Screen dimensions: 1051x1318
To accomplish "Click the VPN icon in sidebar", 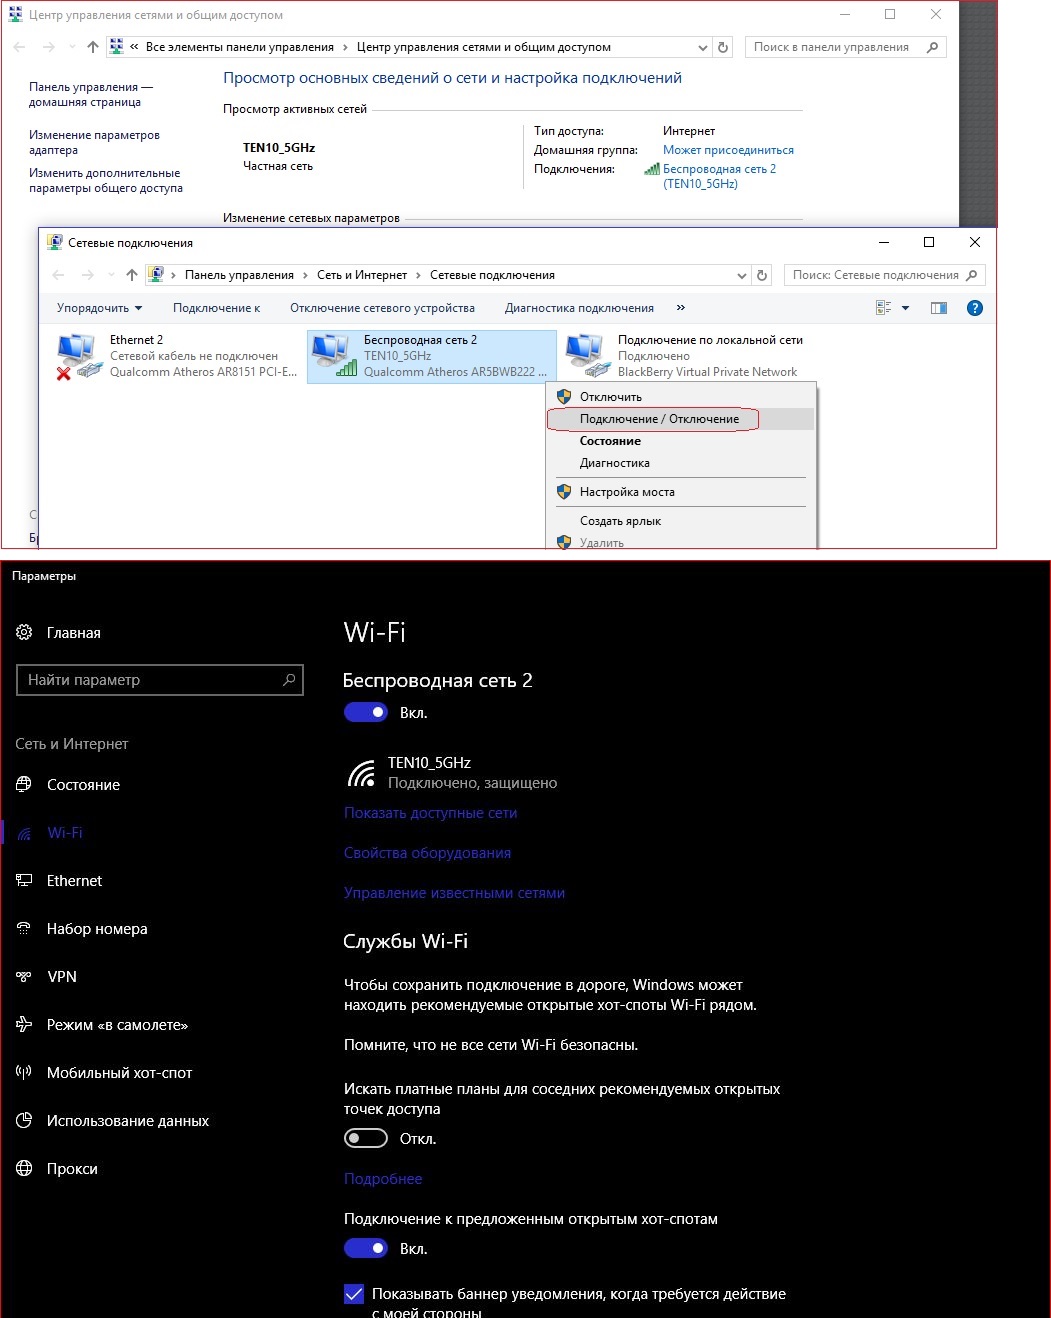I will click(x=24, y=976).
